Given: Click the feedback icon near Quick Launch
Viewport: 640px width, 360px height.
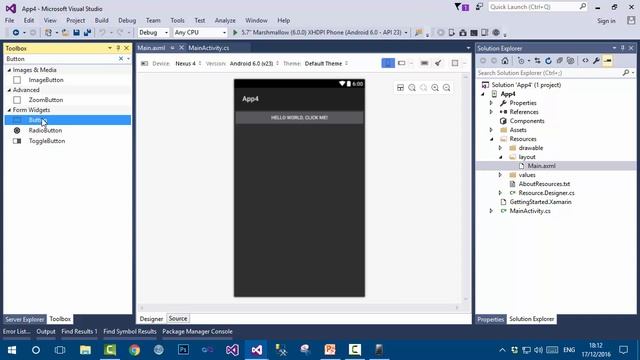Looking at the screenshot, I should 479,7.
